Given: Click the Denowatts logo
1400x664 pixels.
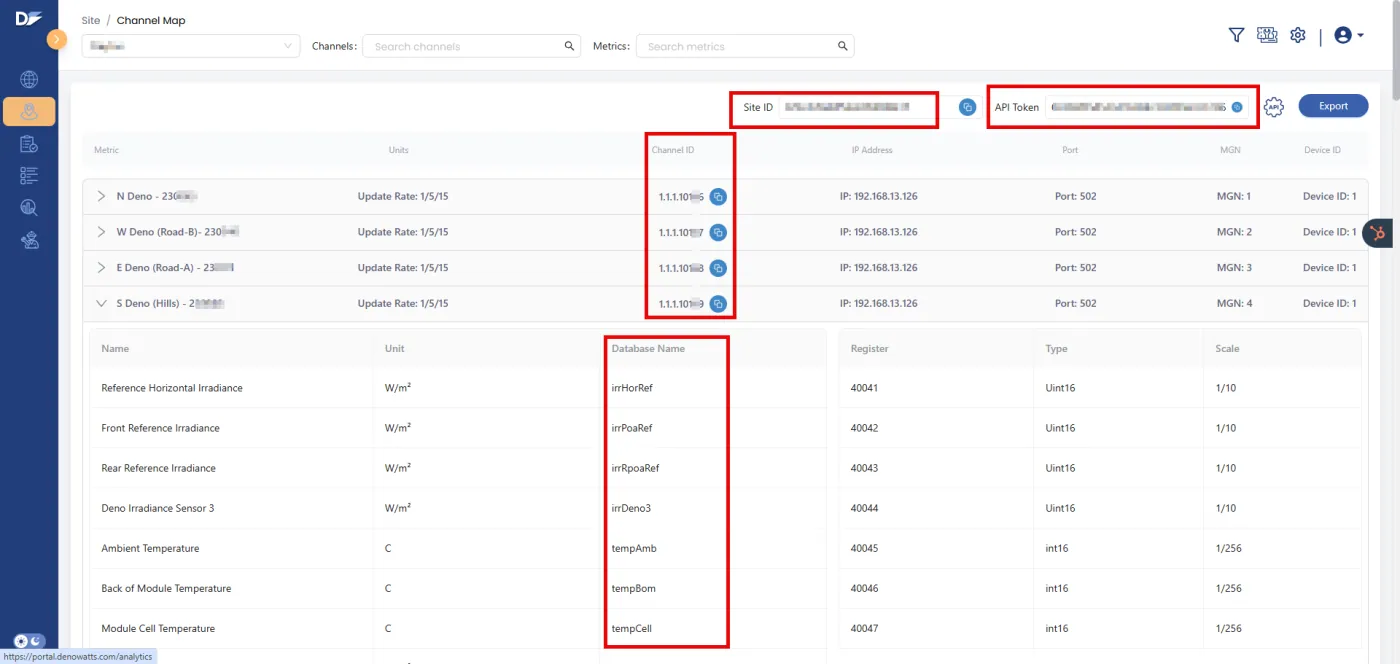Looking at the screenshot, I should point(29,17).
